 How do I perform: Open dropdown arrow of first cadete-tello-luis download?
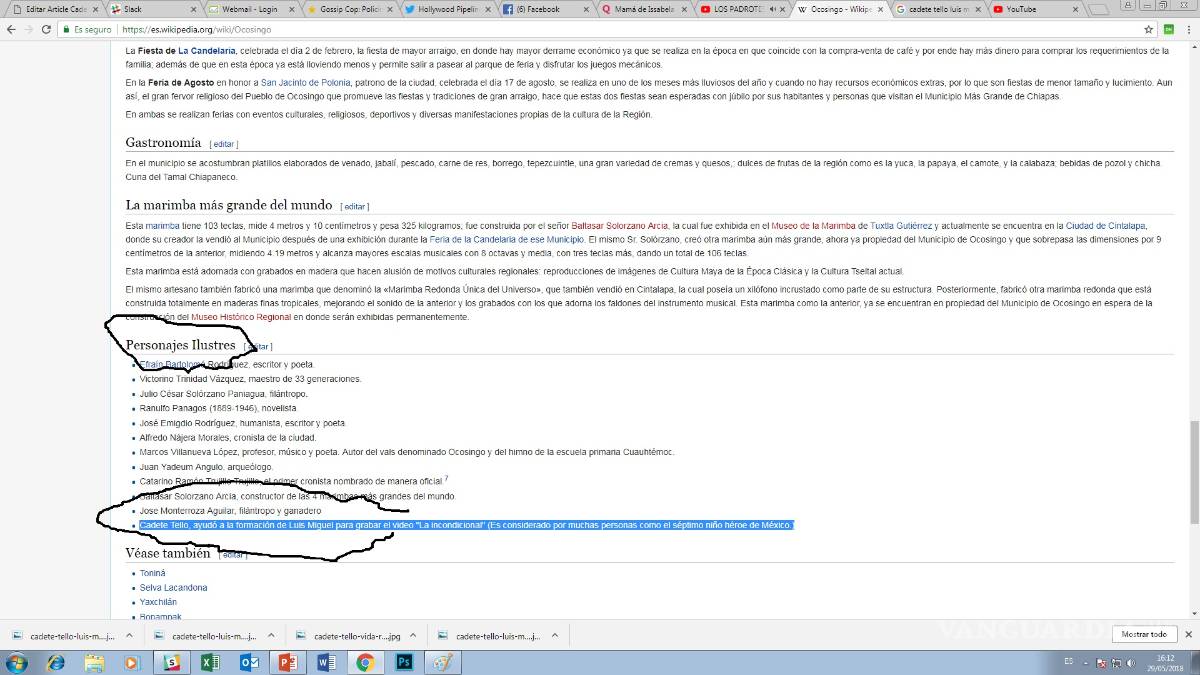click(128, 635)
